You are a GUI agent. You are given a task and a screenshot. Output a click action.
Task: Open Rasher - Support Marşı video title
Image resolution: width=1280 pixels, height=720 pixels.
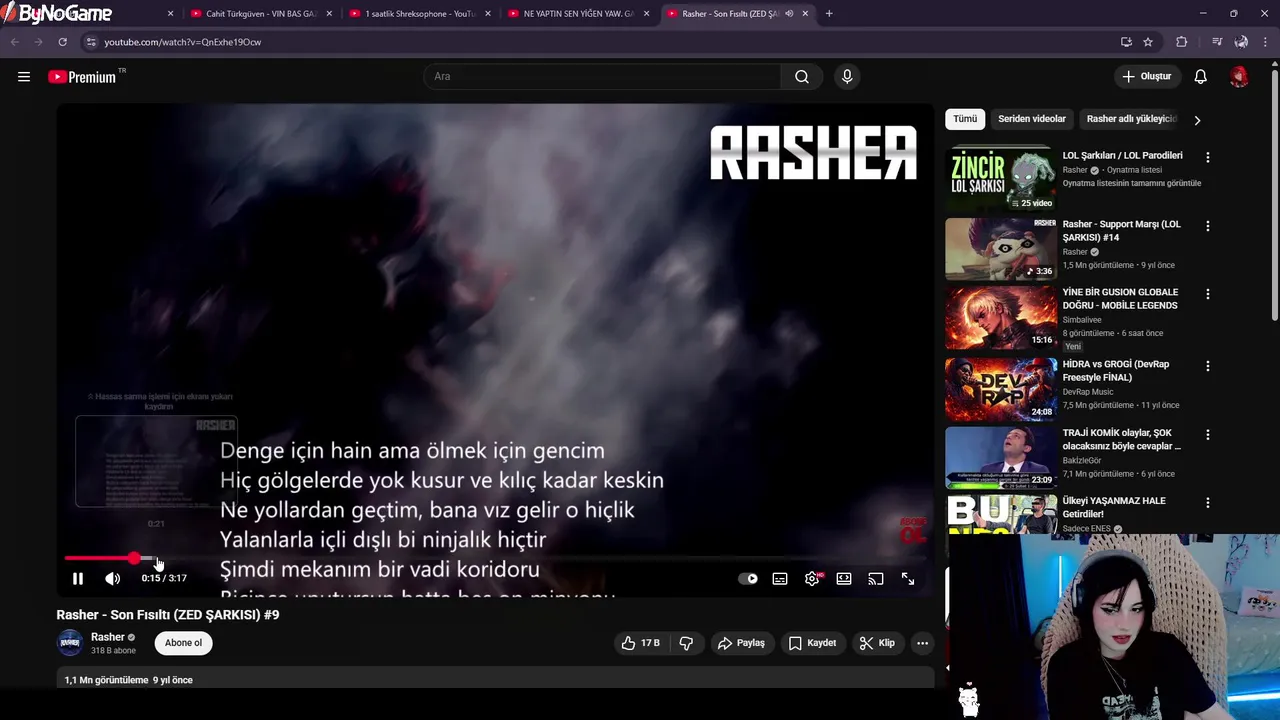[1121, 231]
